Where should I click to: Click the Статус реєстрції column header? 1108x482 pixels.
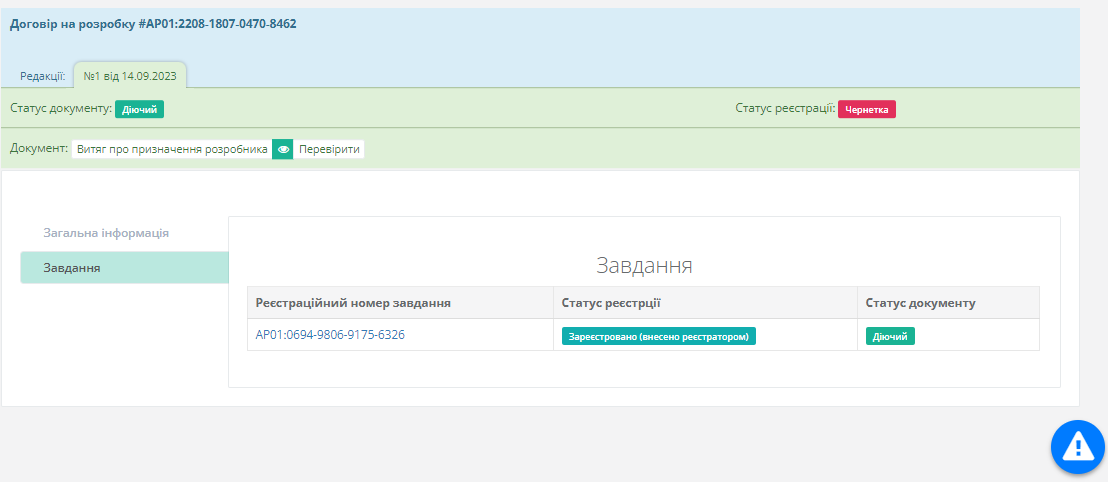(x=611, y=303)
